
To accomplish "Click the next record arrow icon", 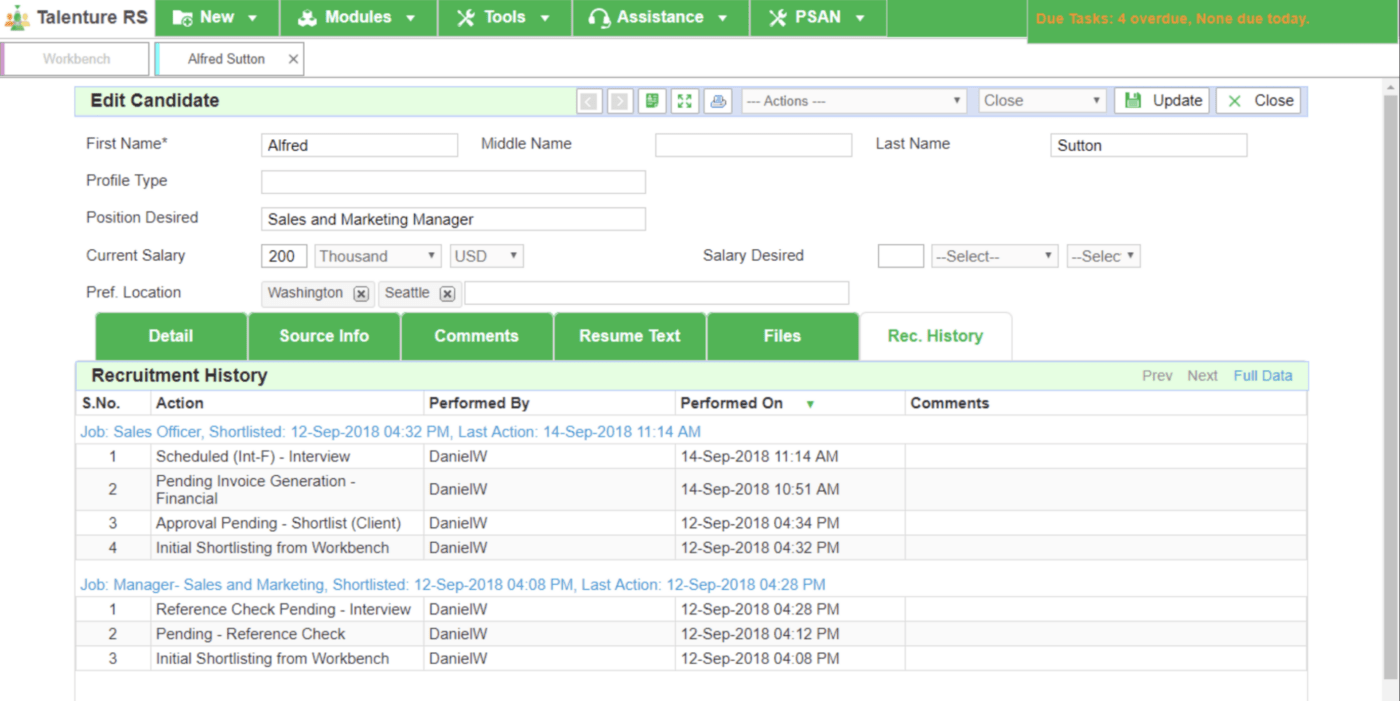I will click(620, 101).
